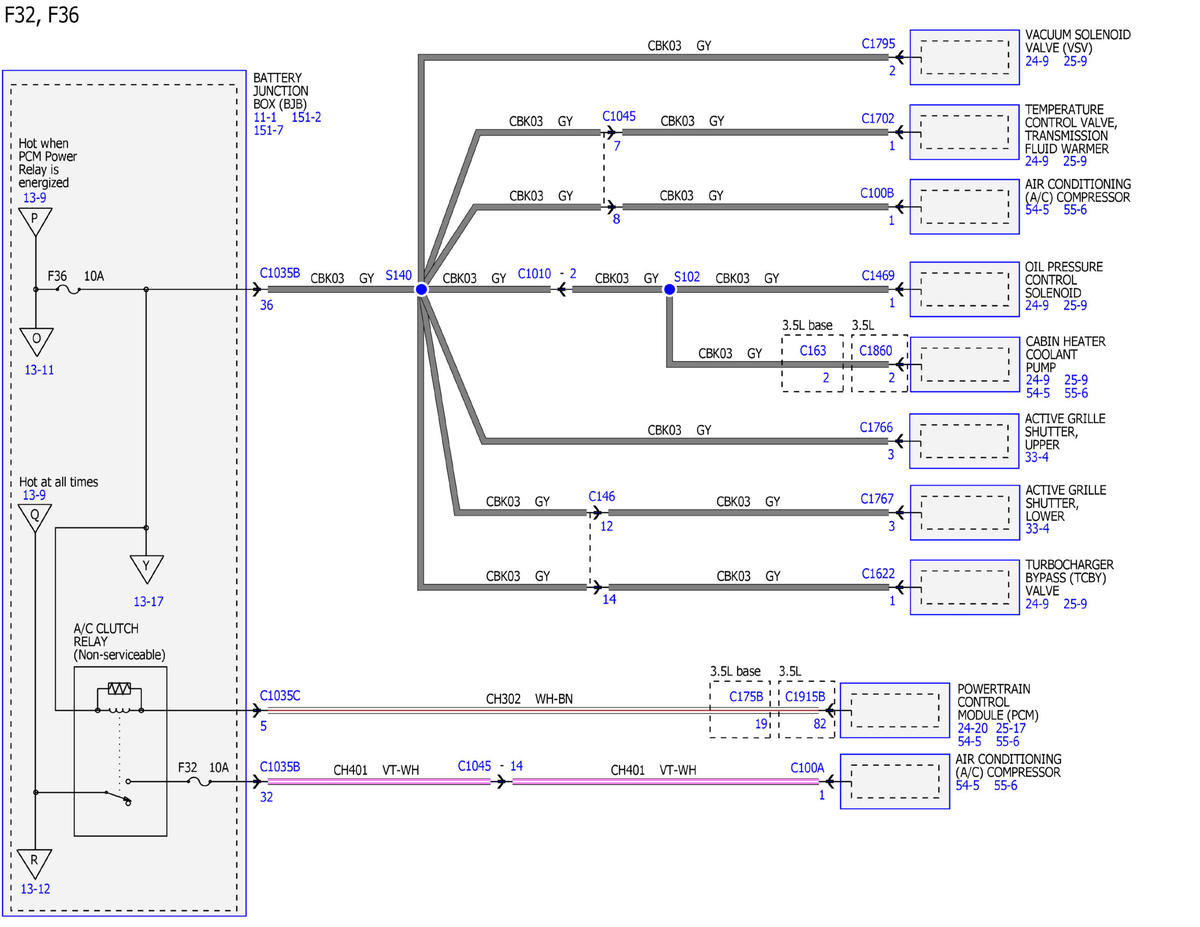Open Battery Junction Box reference 11-1

point(267,117)
